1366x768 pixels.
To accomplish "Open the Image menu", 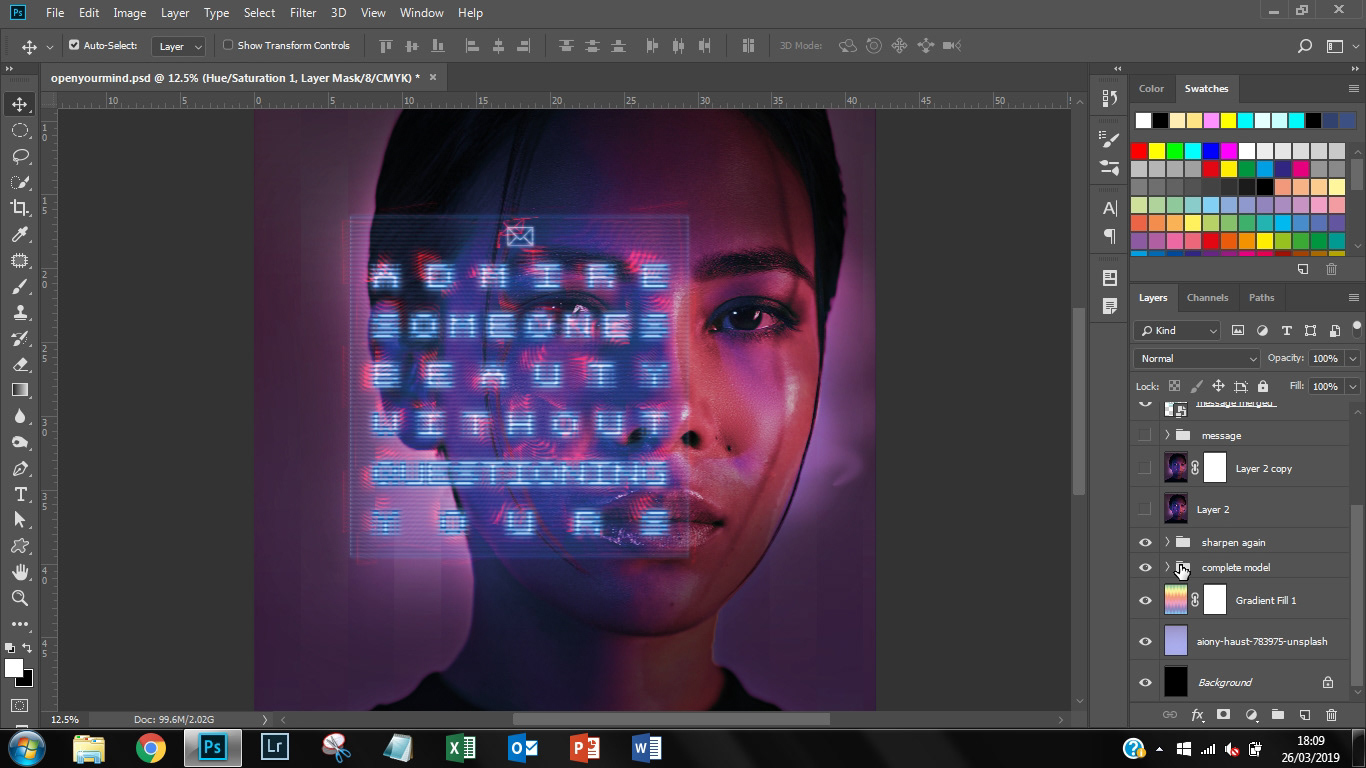I will (x=129, y=13).
